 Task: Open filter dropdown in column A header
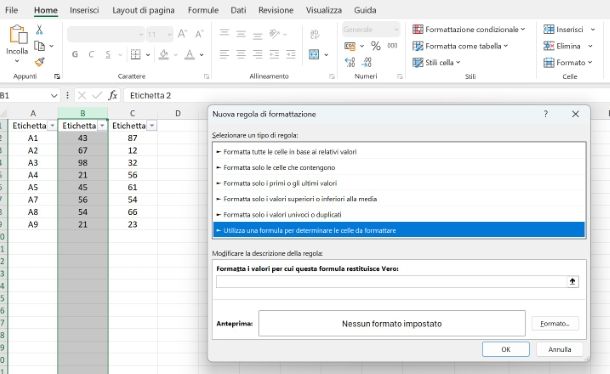click(52, 126)
